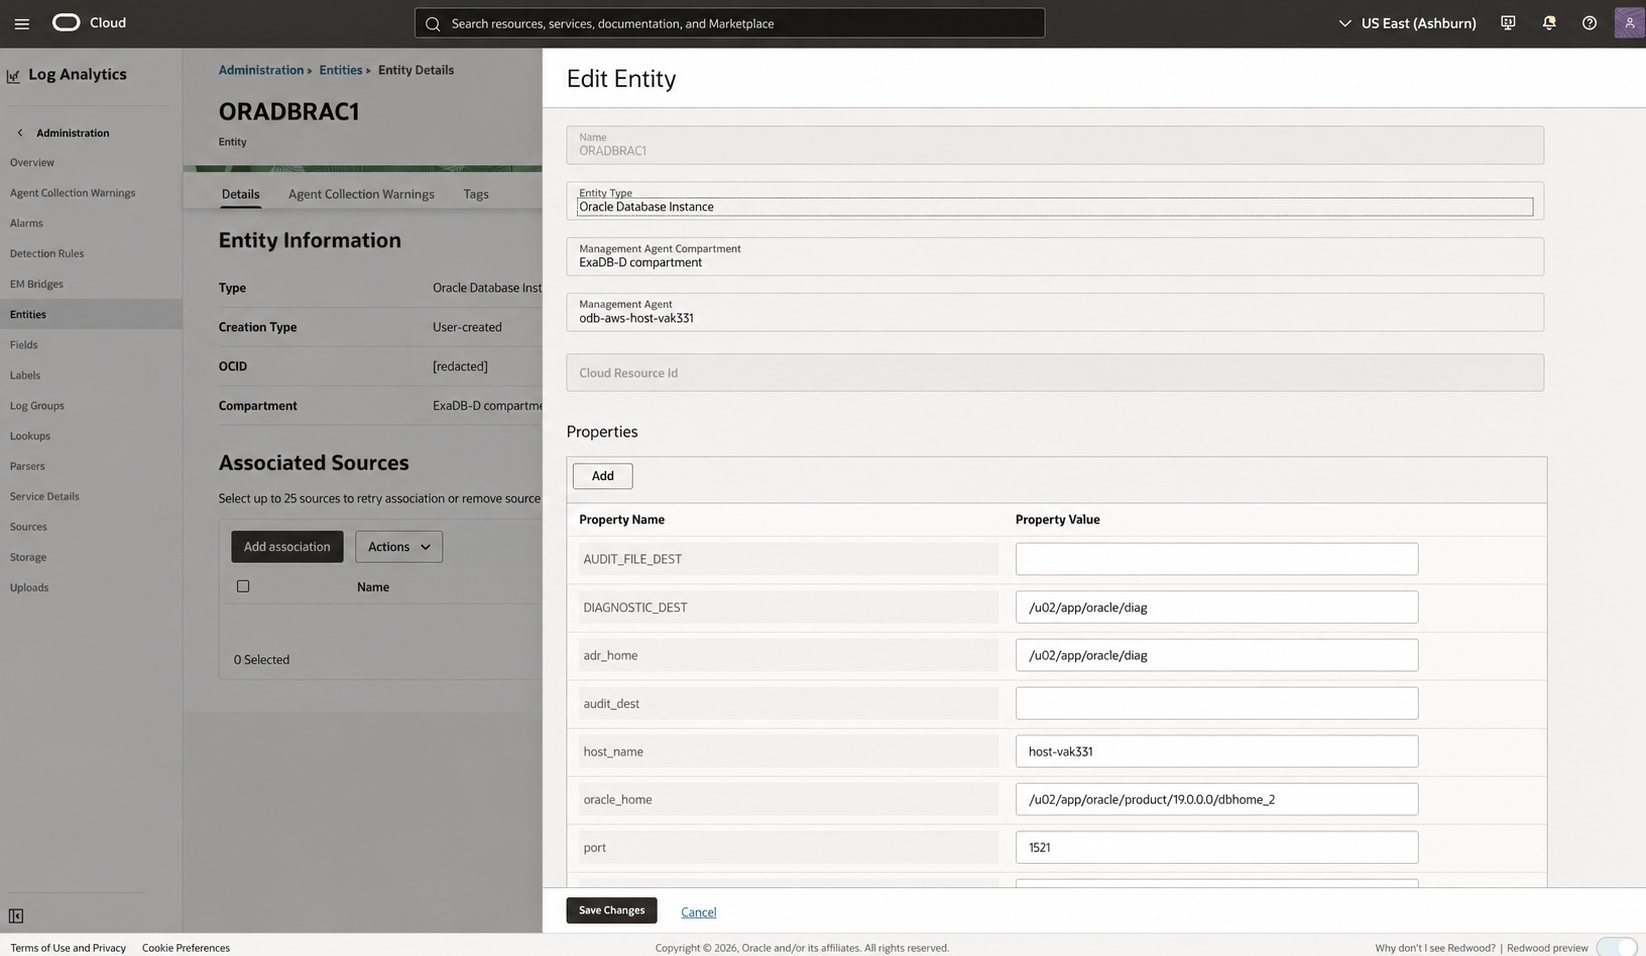
Task: Click the Log Analytics chart icon
Action: (x=14, y=75)
